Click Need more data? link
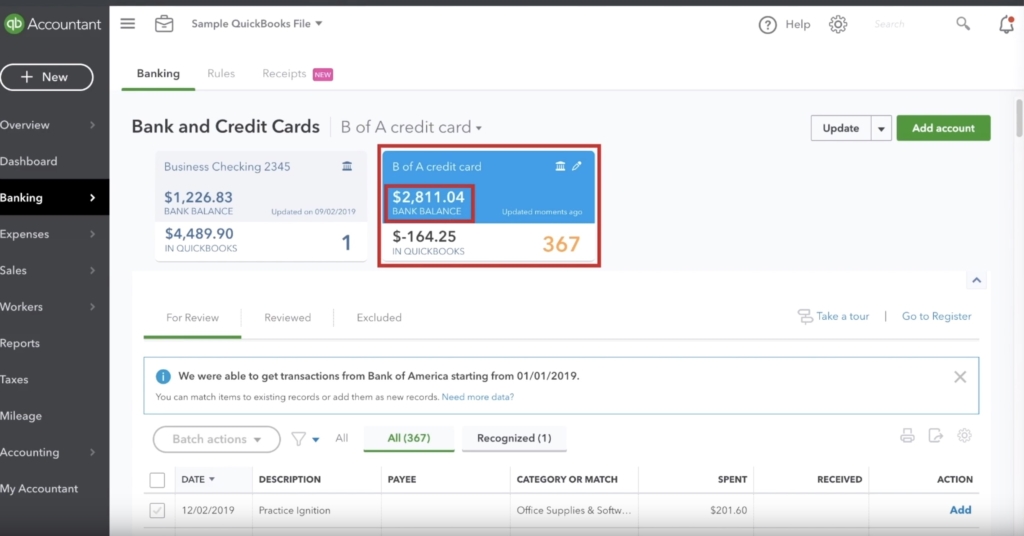Screen dimensions: 1024x536 tap(477, 397)
